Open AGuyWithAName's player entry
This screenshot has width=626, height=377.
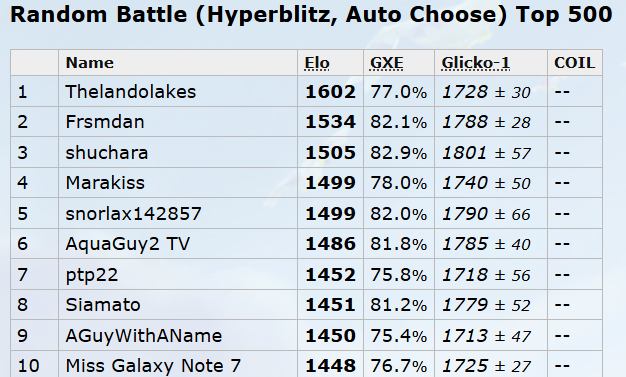pos(144,335)
